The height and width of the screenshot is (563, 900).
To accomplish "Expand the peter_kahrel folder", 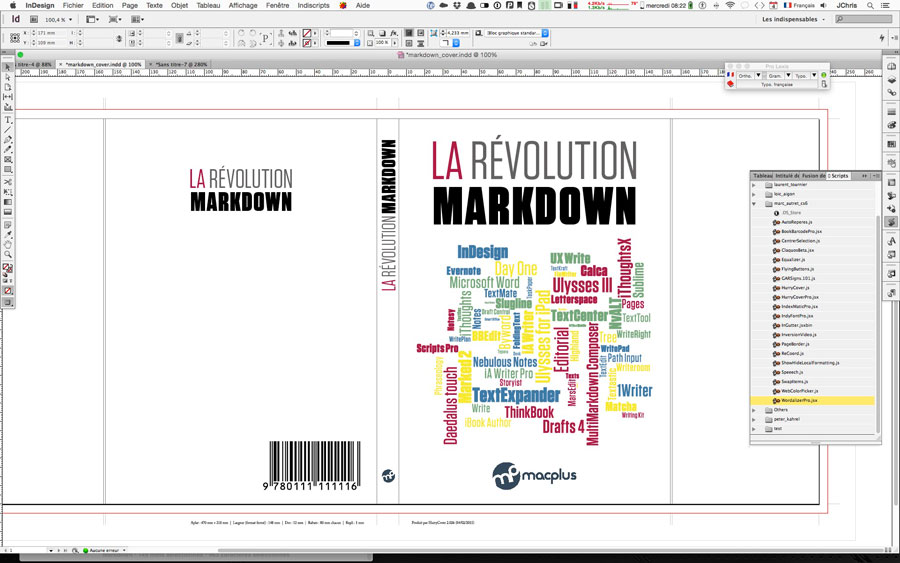I will tap(754, 420).
